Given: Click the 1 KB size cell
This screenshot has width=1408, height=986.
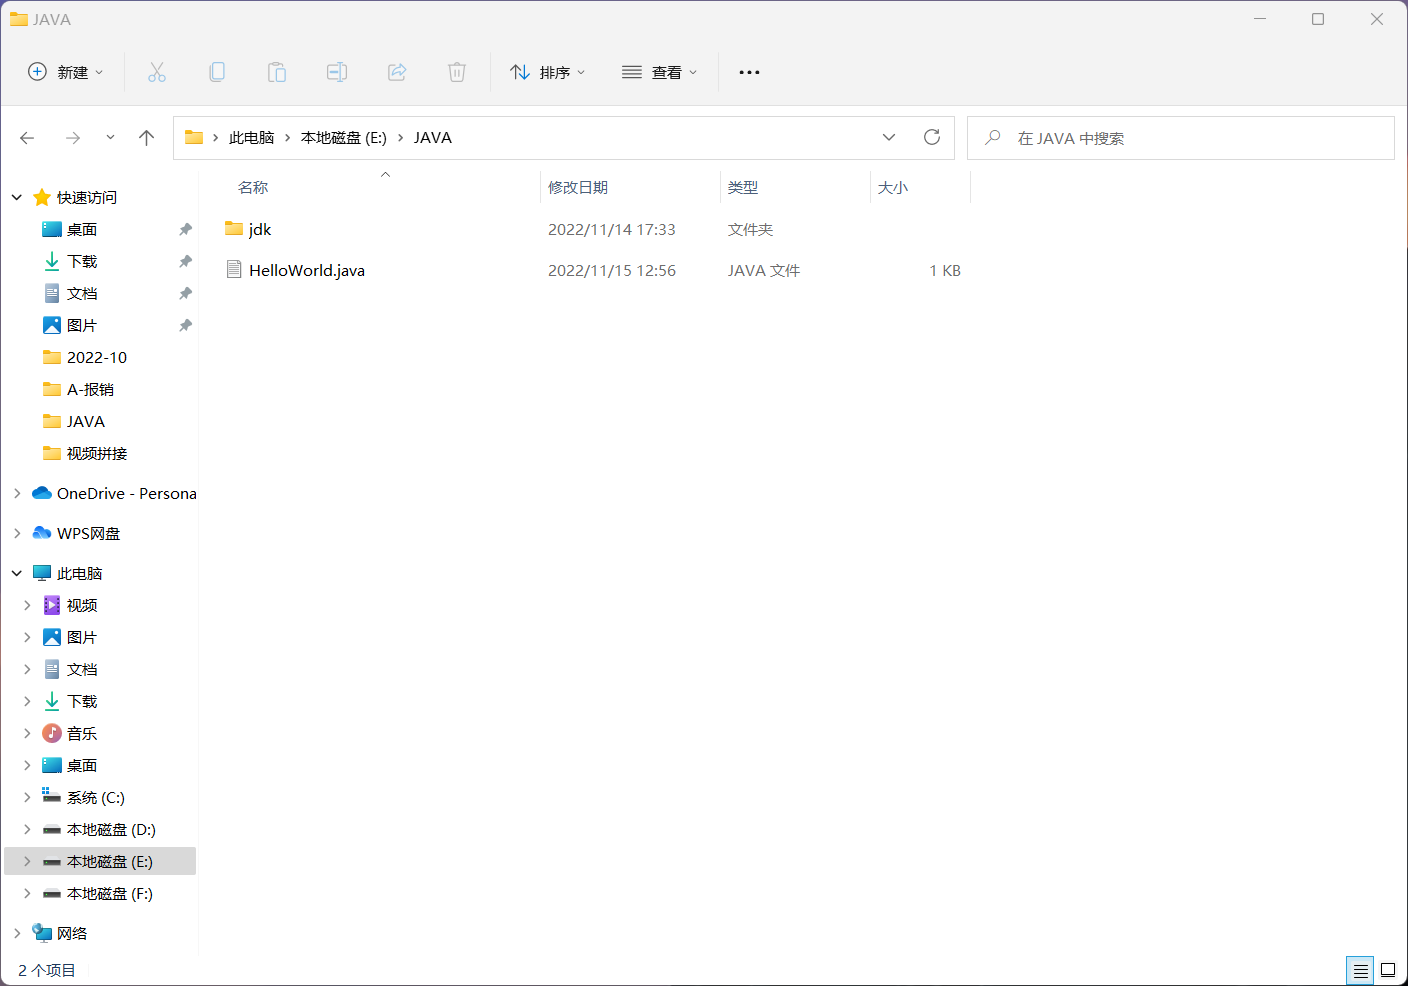Looking at the screenshot, I should point(945,270).
